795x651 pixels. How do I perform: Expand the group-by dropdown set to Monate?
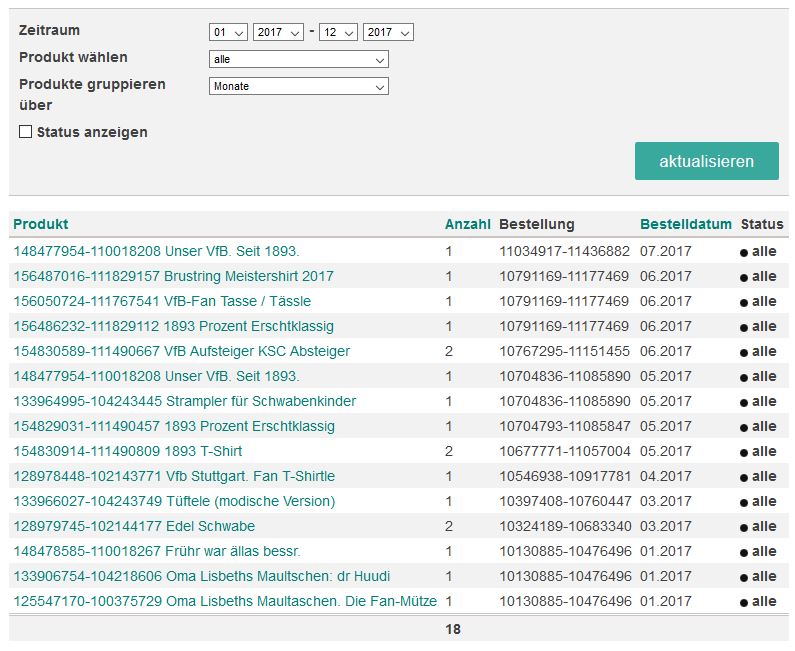(299, 86)
